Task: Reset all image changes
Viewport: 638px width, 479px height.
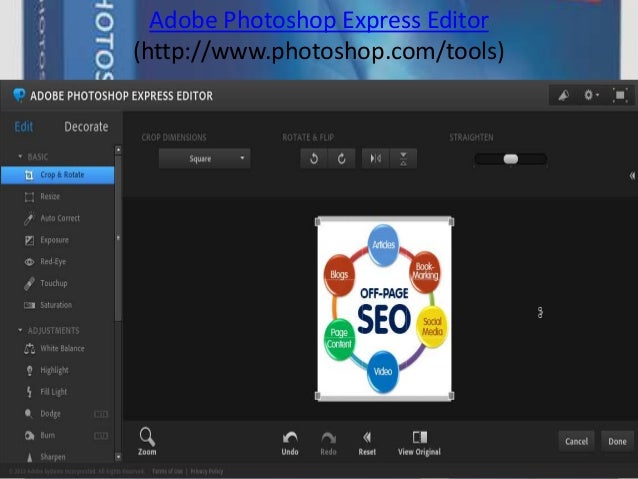Action: (367, 443)
